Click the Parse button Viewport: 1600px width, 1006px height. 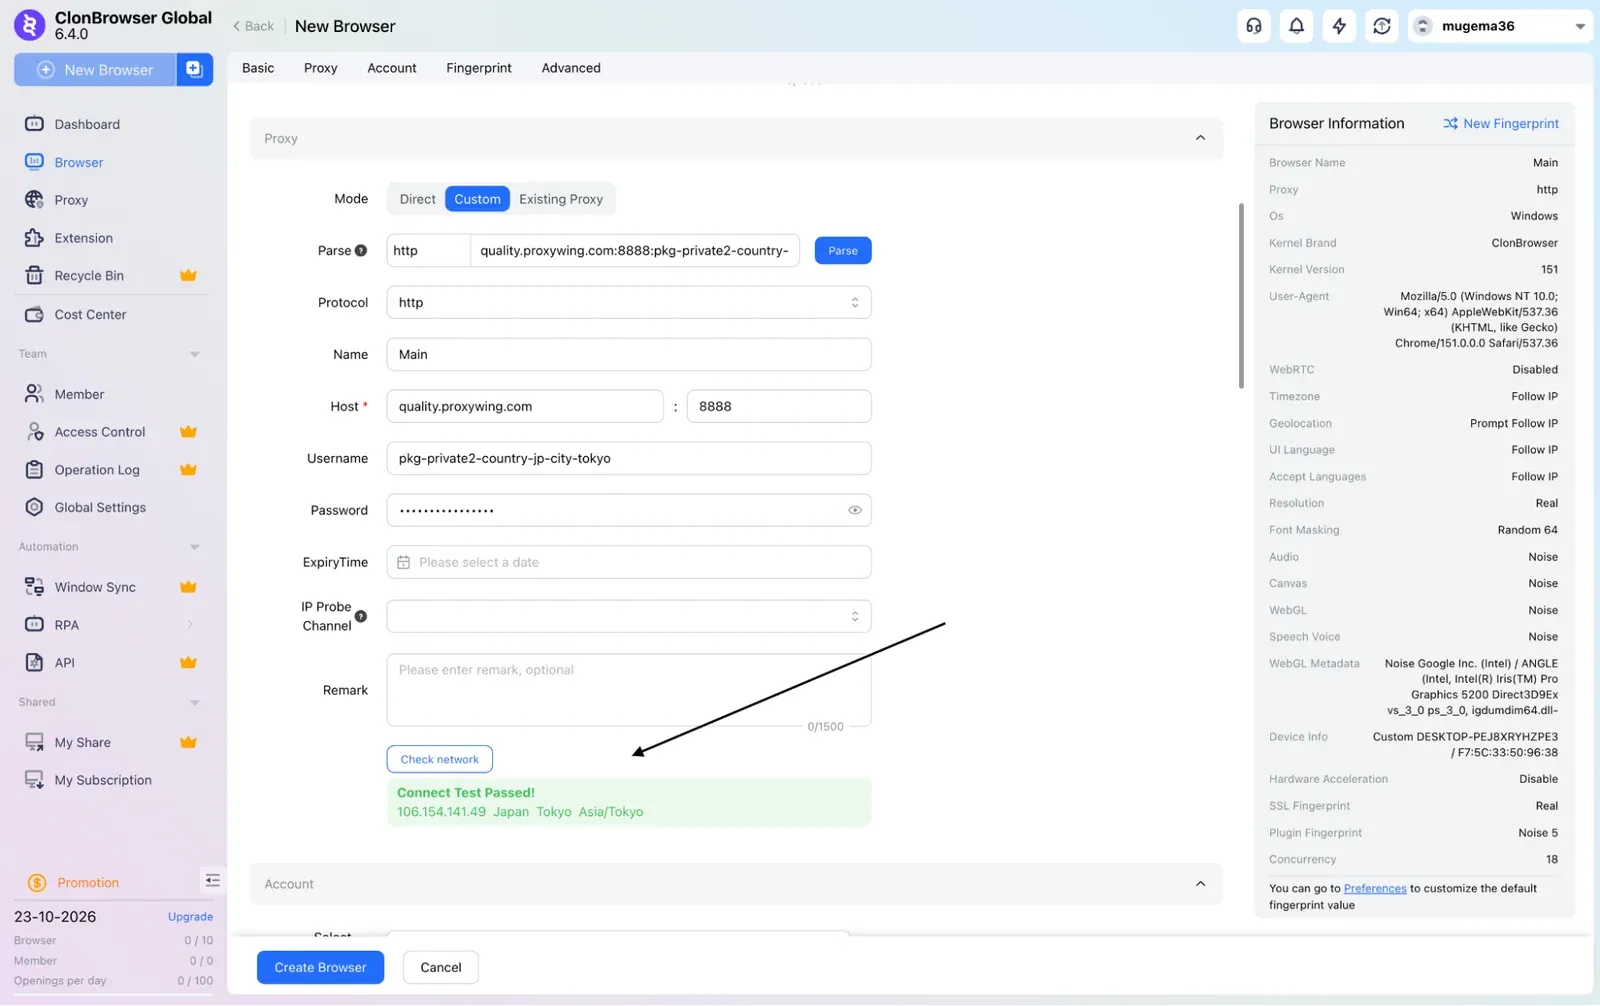[843, 250]
